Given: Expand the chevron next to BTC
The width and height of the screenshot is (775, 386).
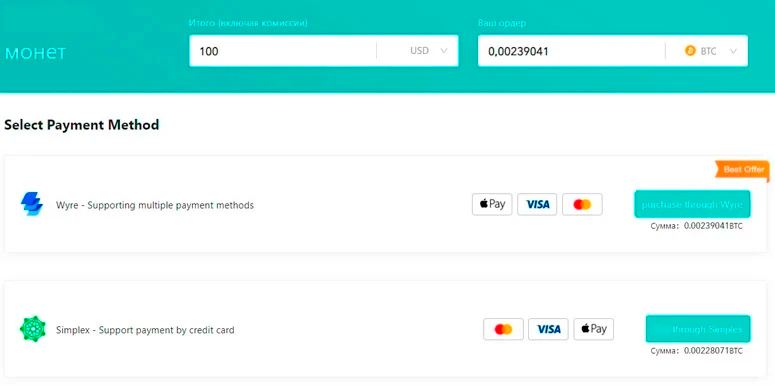Looking at the screenshot, I should tap(733, 51).
